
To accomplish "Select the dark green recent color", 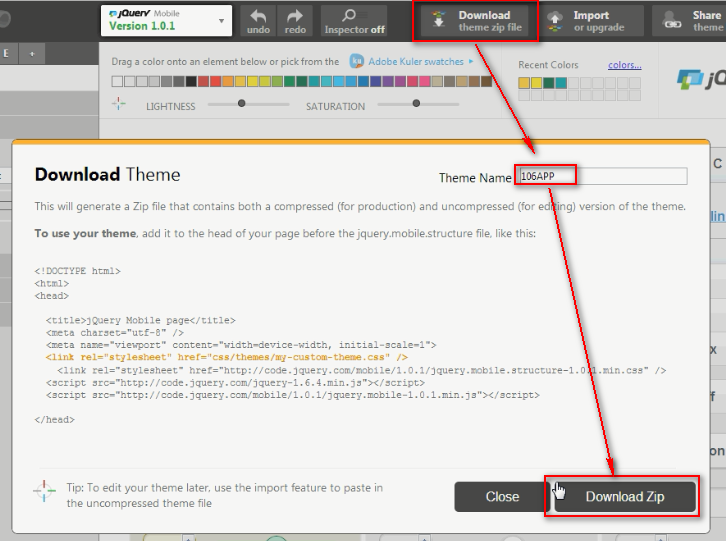I will (x=549, y=83).
